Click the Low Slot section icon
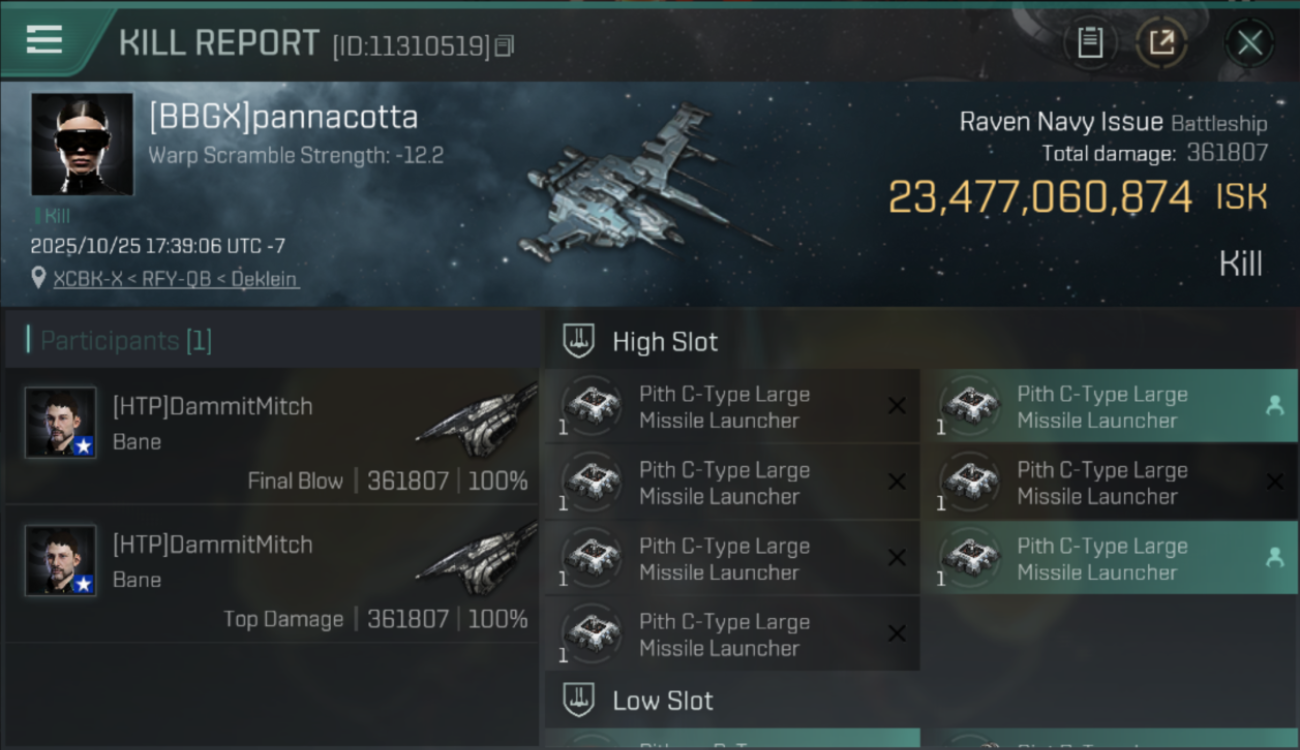This screenshot has width=1300, height=750. (579, 700)
